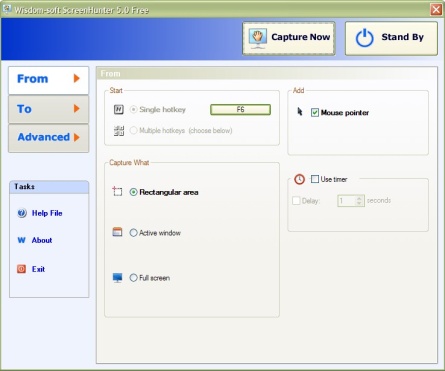Click the Capture What group label

click(x=129, y=163)
